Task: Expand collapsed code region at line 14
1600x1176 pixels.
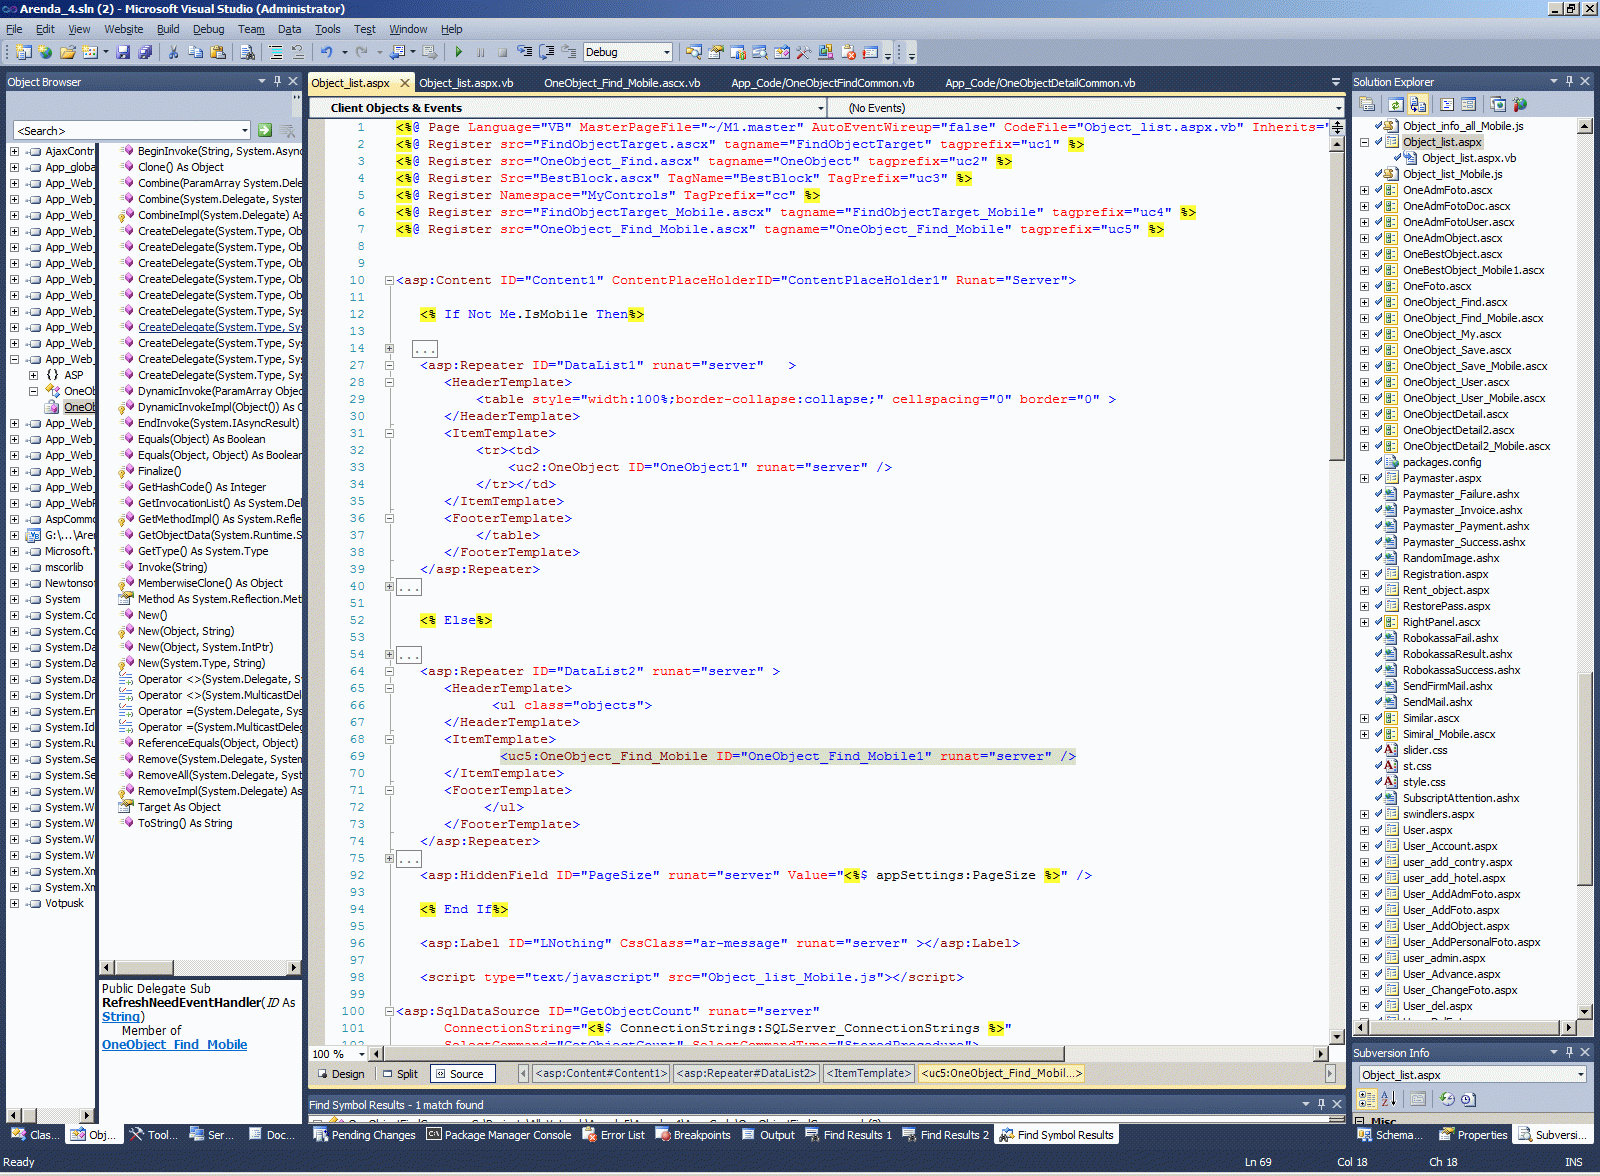Action: [x=389, y=349]
